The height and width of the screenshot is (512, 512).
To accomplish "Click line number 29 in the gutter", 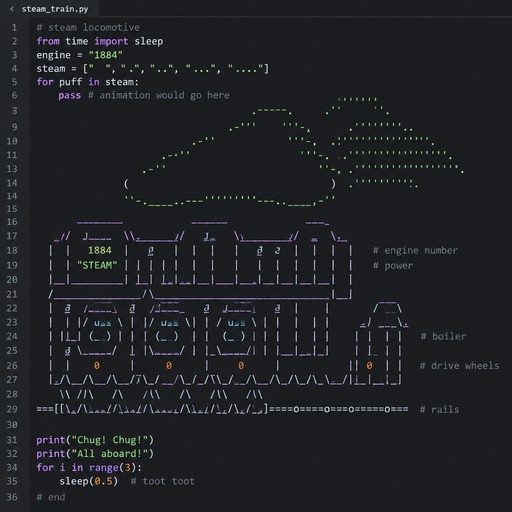I will click(12, 409).
